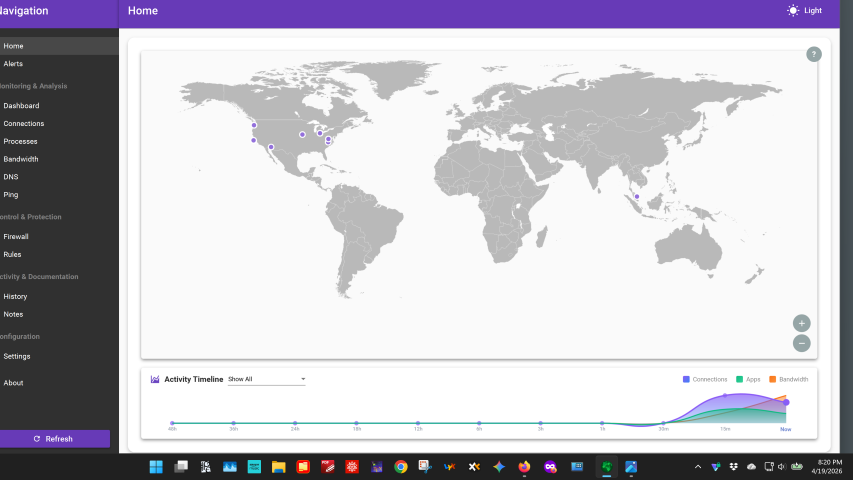
Task: Open Google Chrome from the taskbar
Action: pos(400,466)
